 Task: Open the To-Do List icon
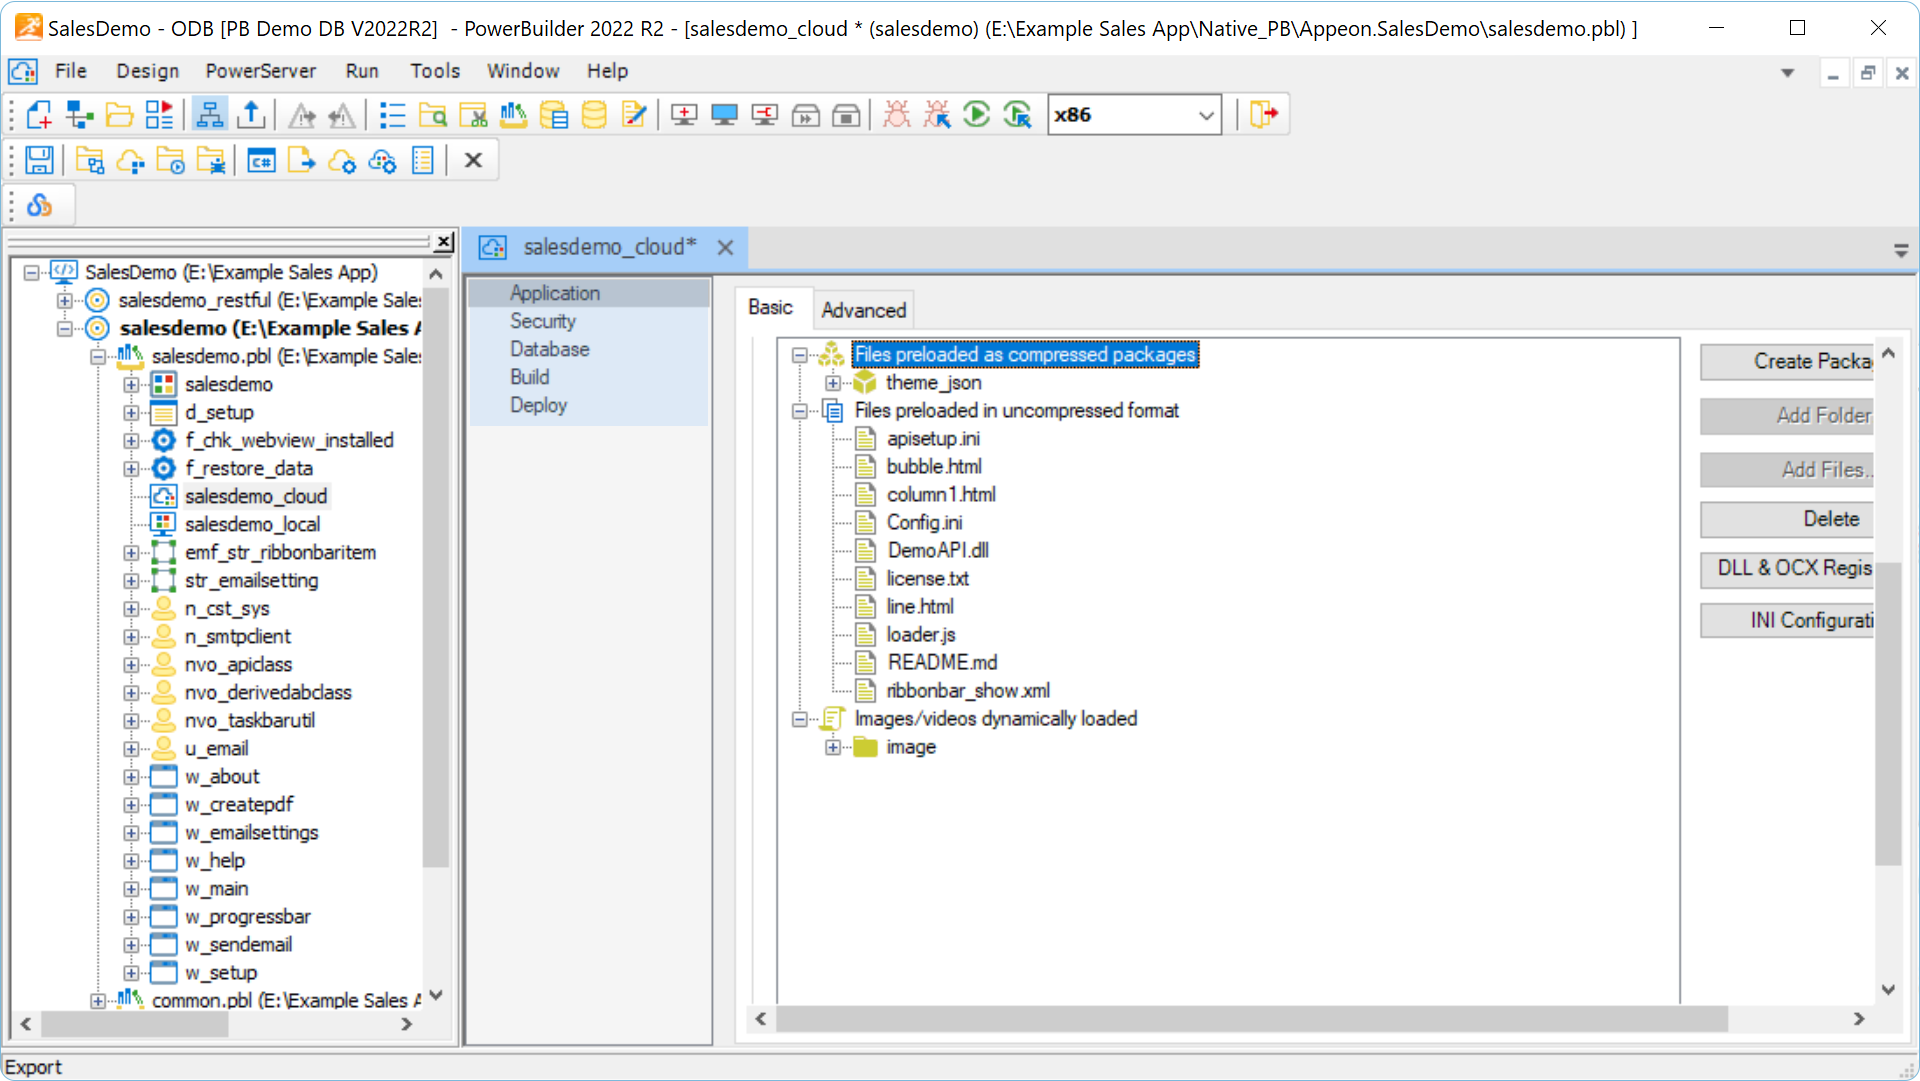click(x=392, y=115)
